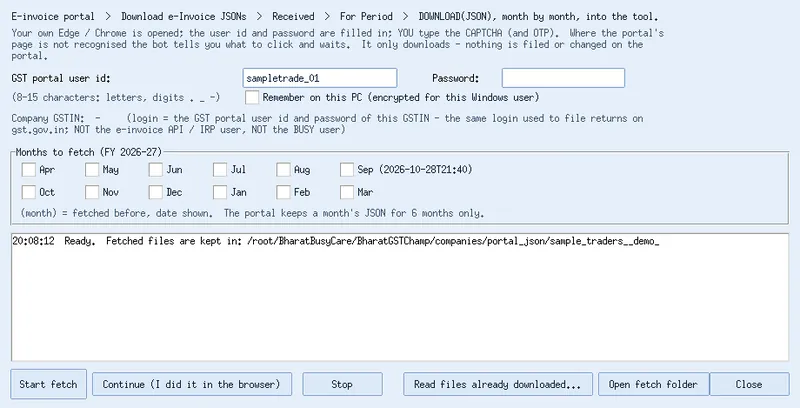Tick the Jul month checkbox
Image resolution: width=800 pixels, height=408 pixels.
220,169
